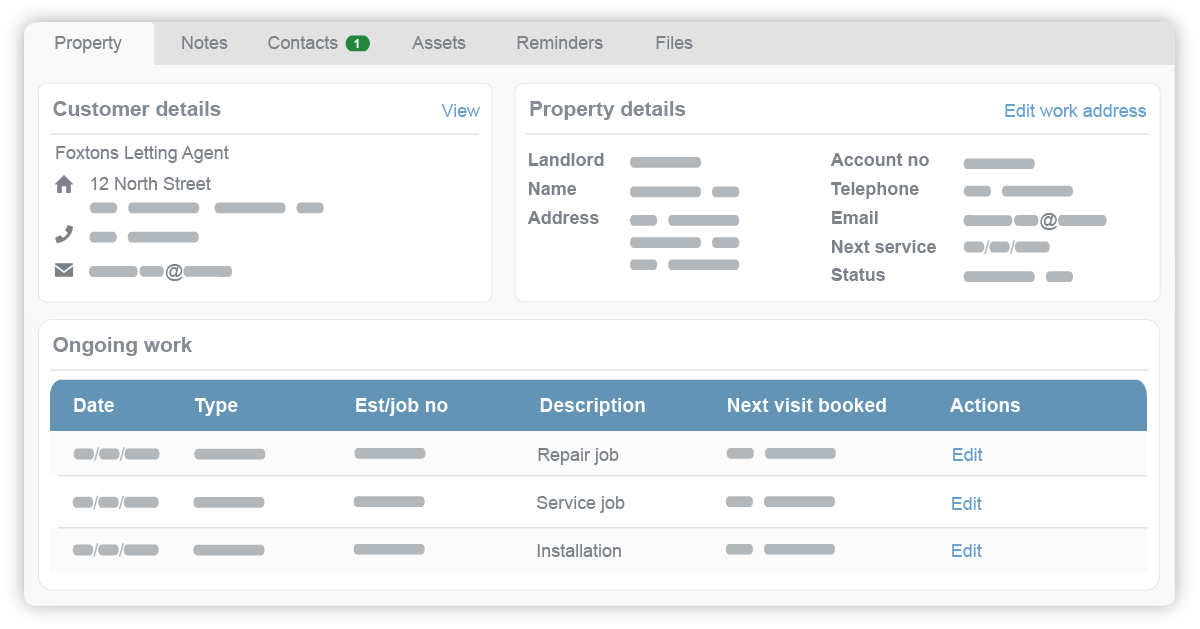Edit the Service job row
The width and height of the screenshot is (1200, 629).
coord(966,503)
